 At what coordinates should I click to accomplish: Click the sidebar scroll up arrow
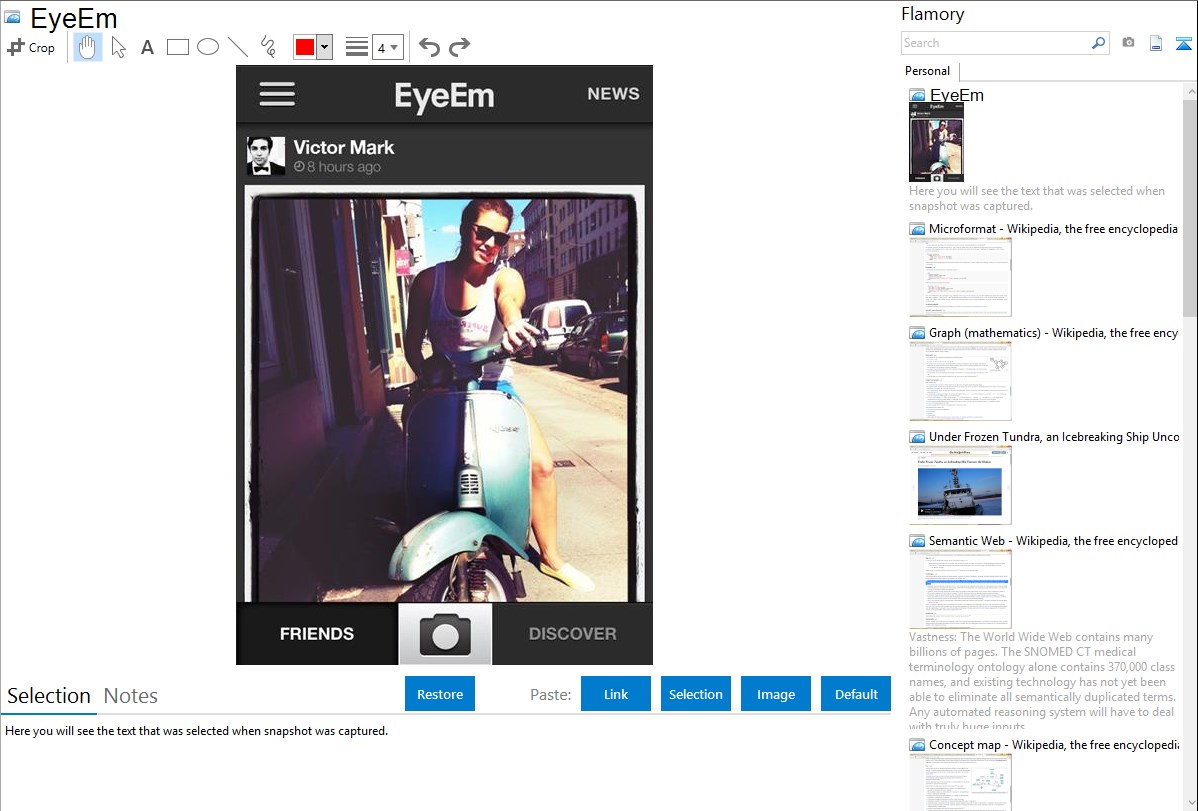pyautogui.click(x=1190, y=91)
